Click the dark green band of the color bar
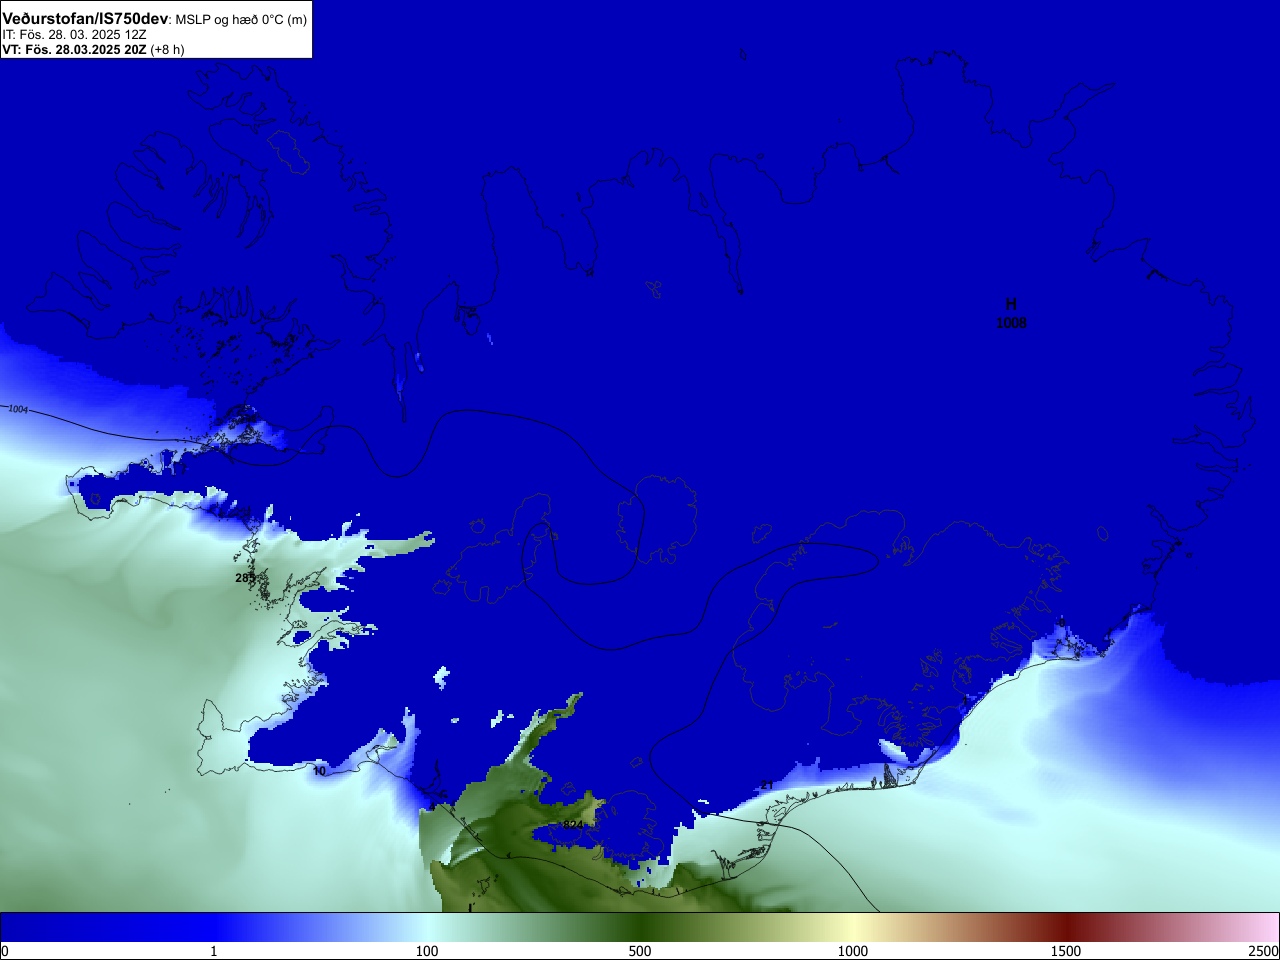Viewport: 1280px width, 960px height. tap(640, 928)
